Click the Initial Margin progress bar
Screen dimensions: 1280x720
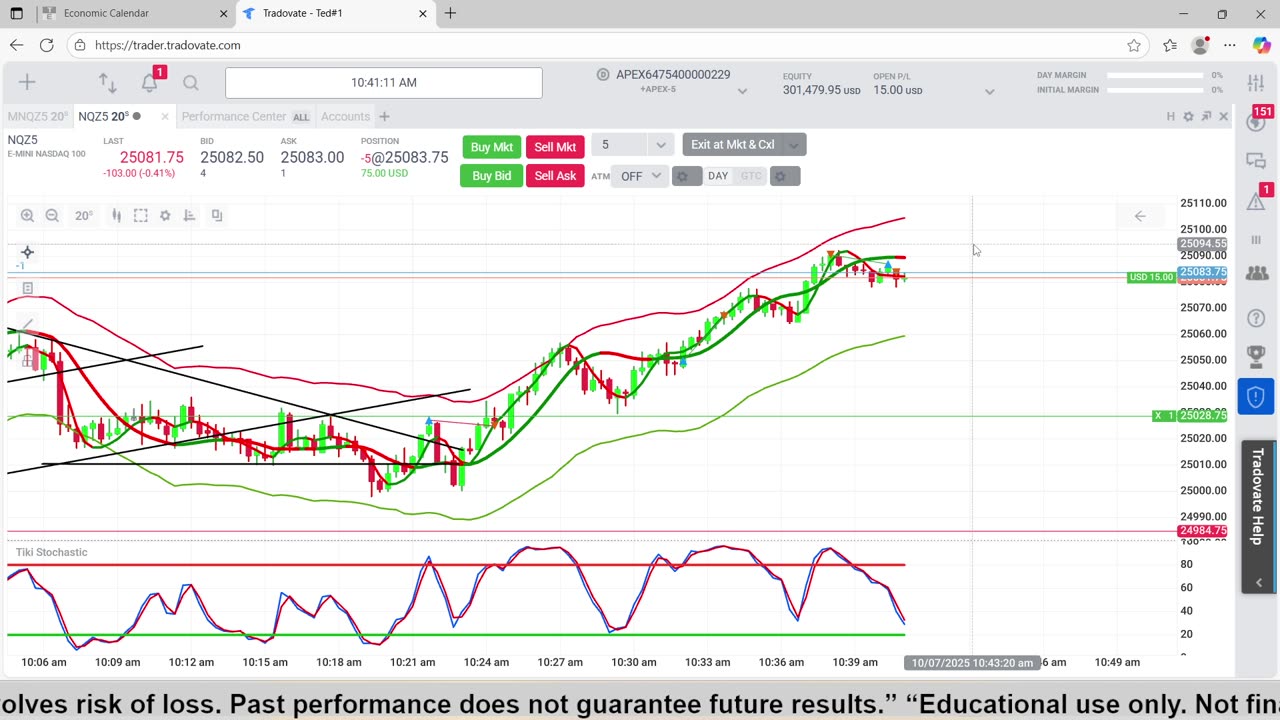(1156, 90)
